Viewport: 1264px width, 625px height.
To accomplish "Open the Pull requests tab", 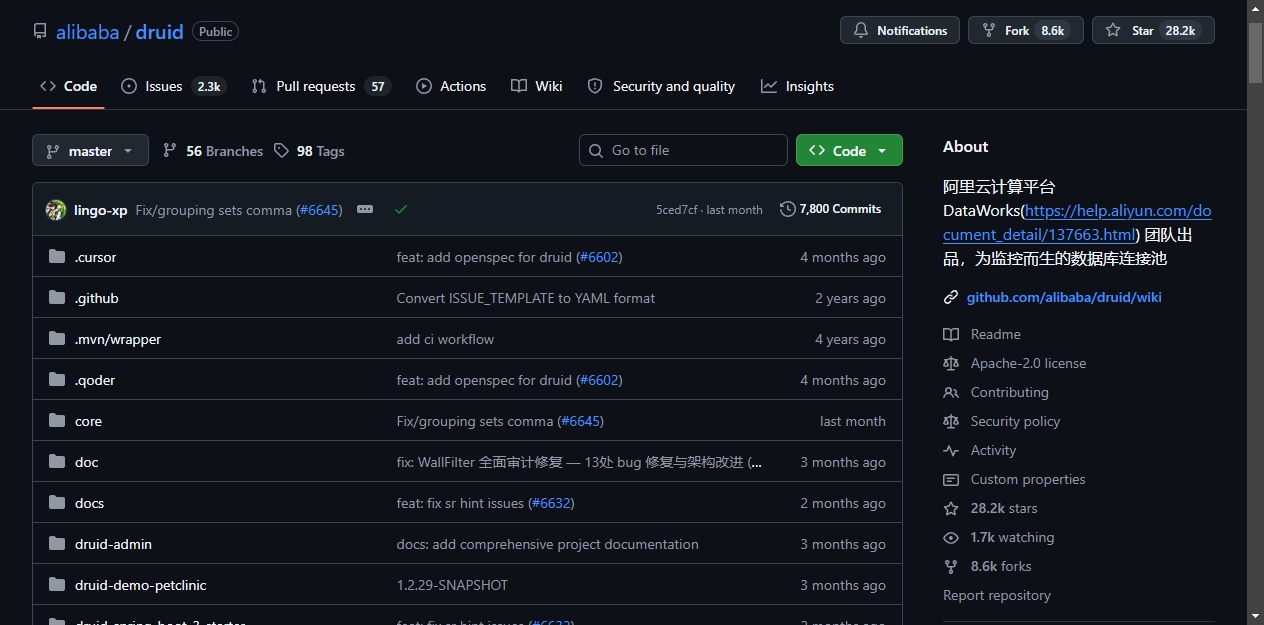I will pos(320,86).
